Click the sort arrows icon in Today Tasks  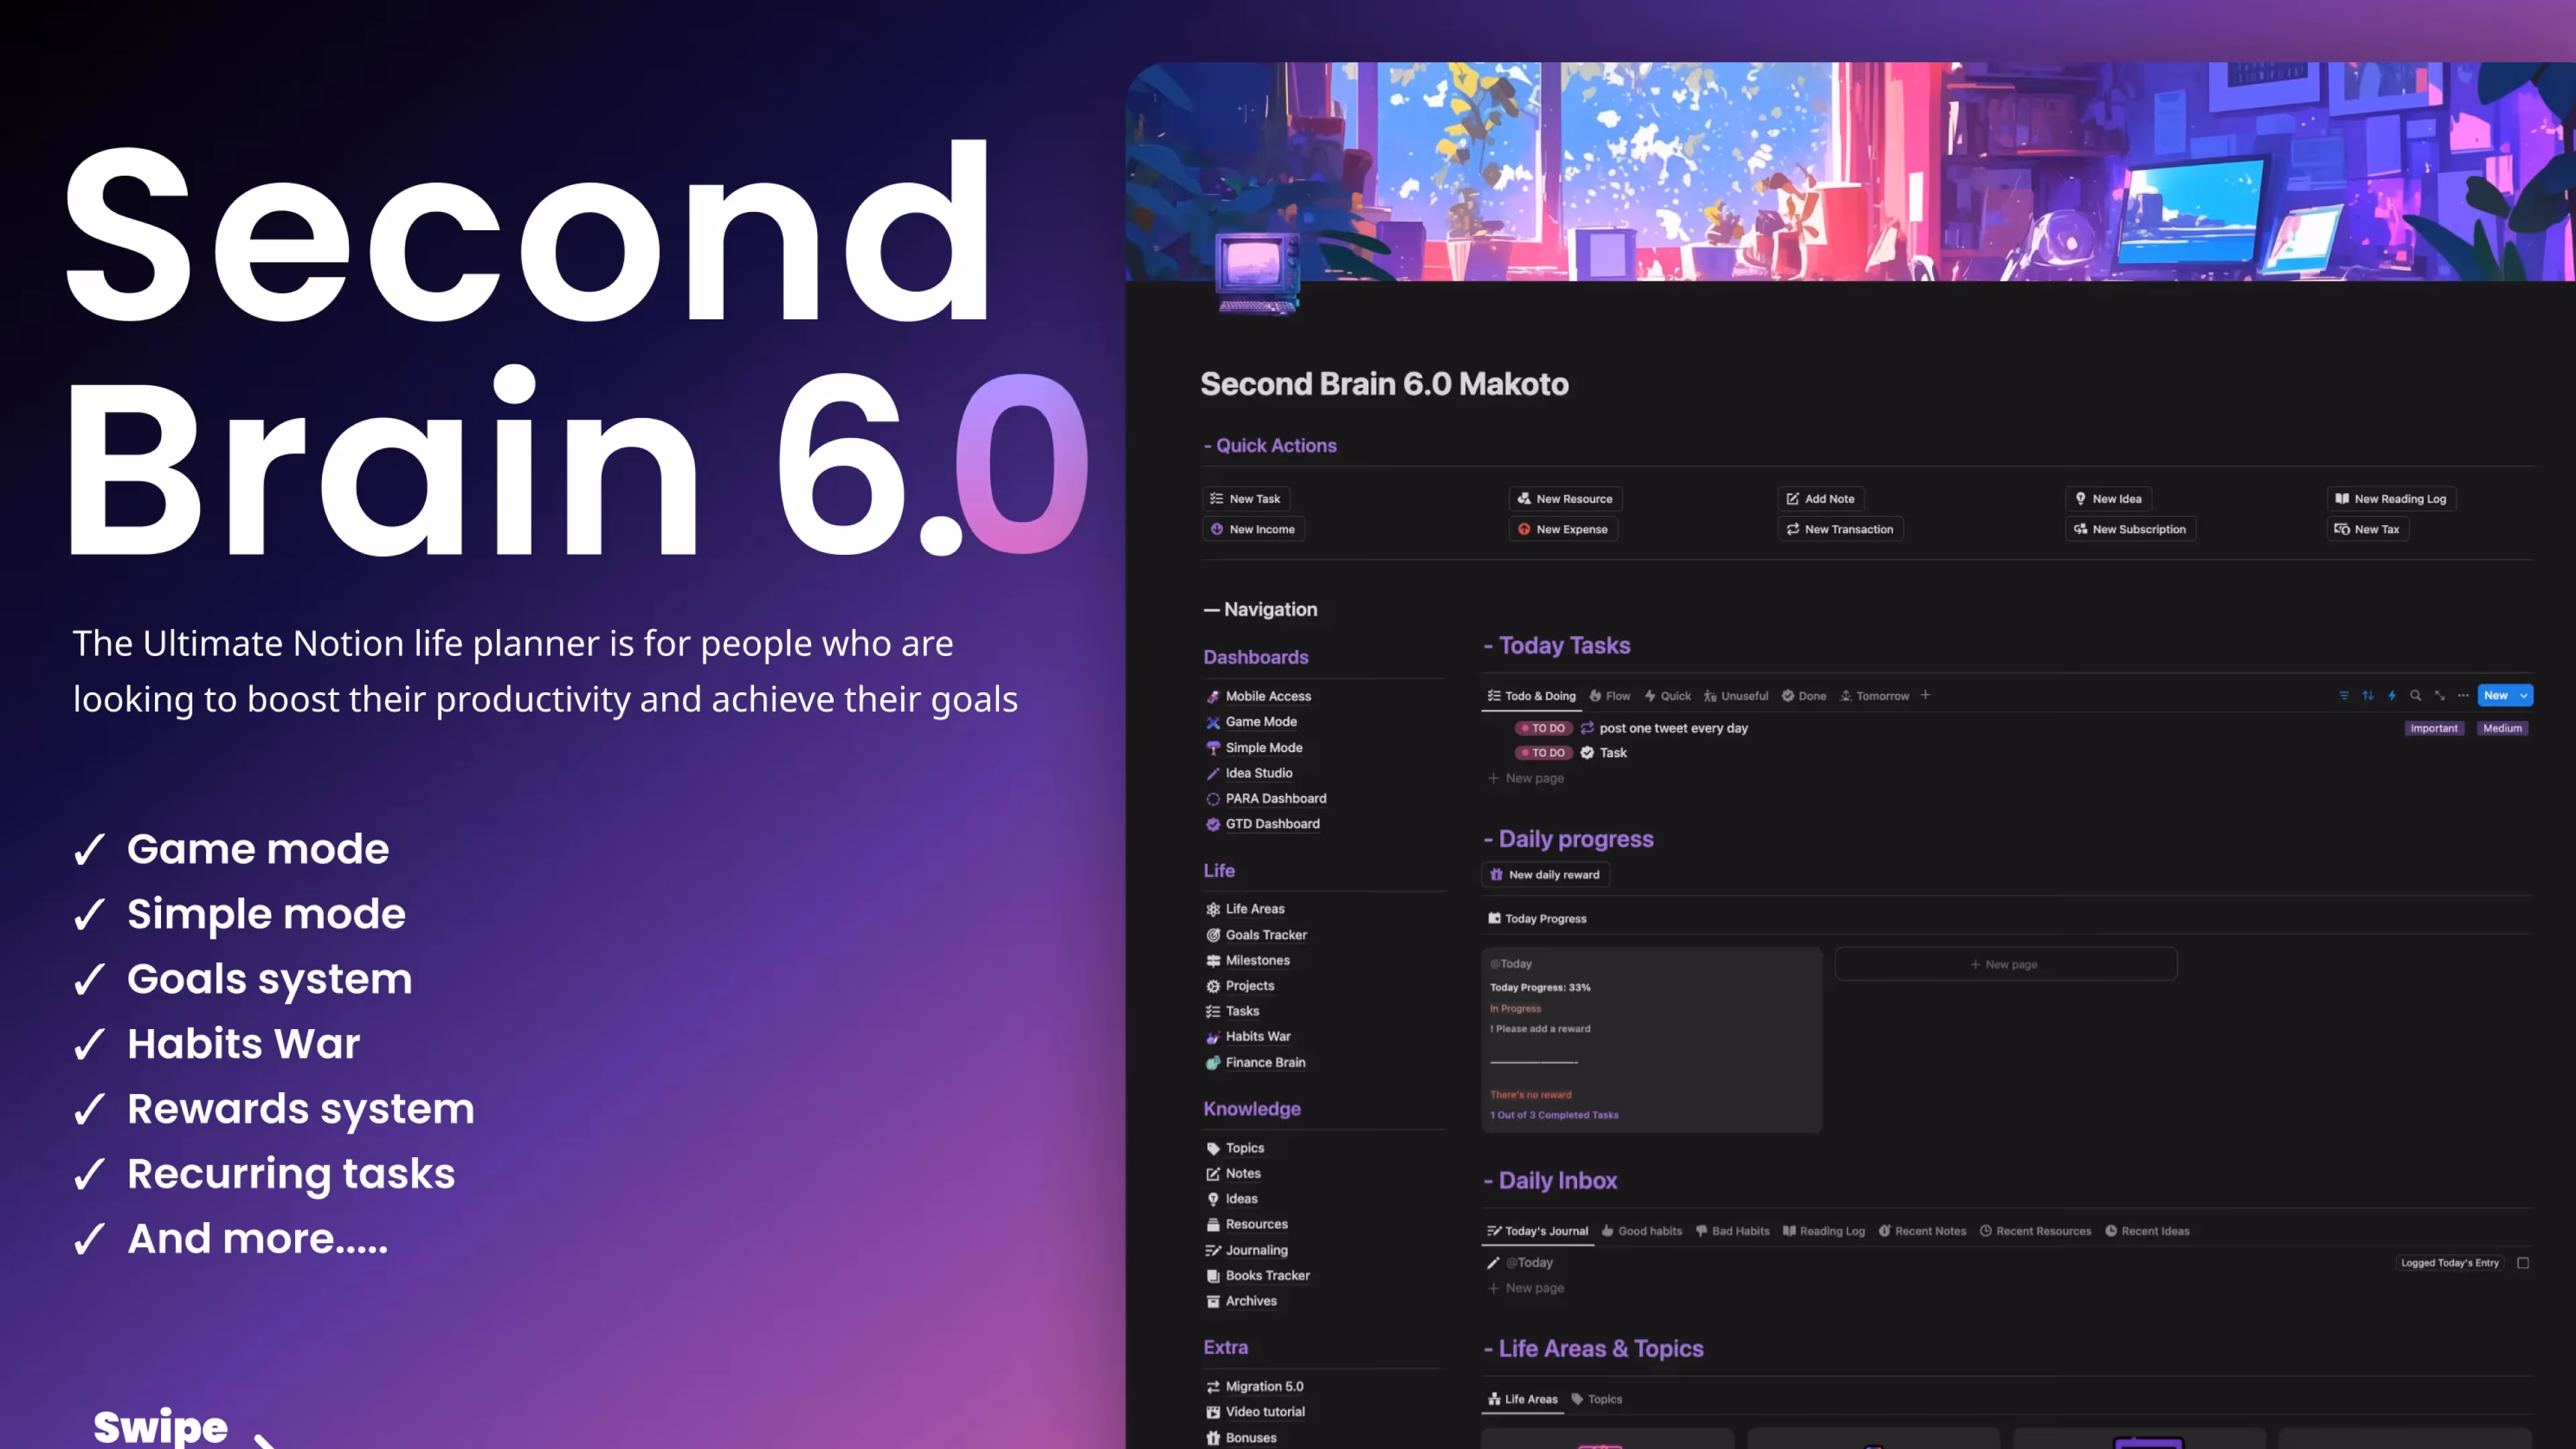(x=2367, y=696)
